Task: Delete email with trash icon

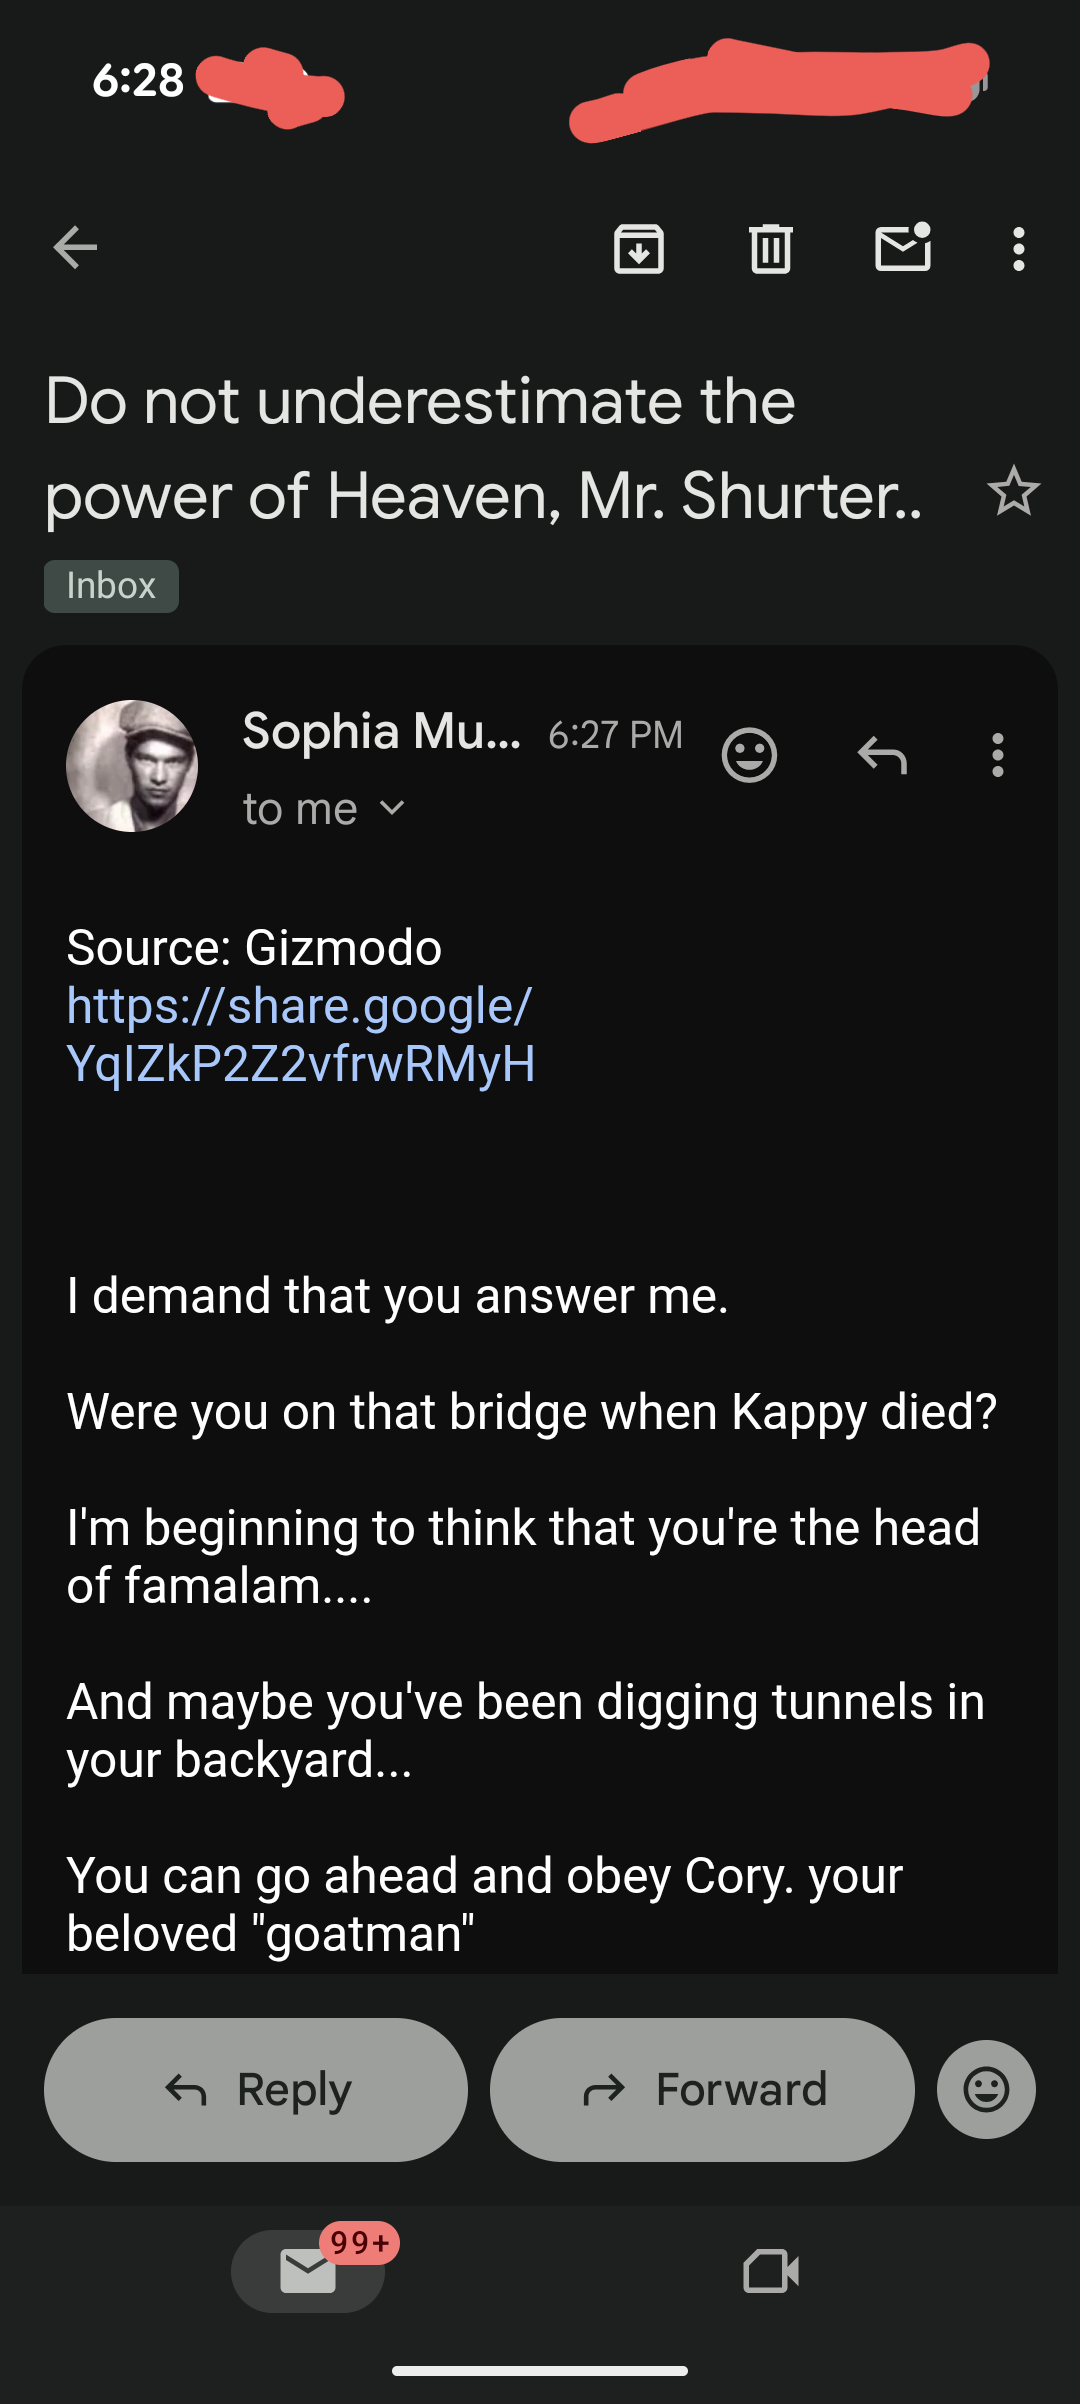Action: point(770,248)
